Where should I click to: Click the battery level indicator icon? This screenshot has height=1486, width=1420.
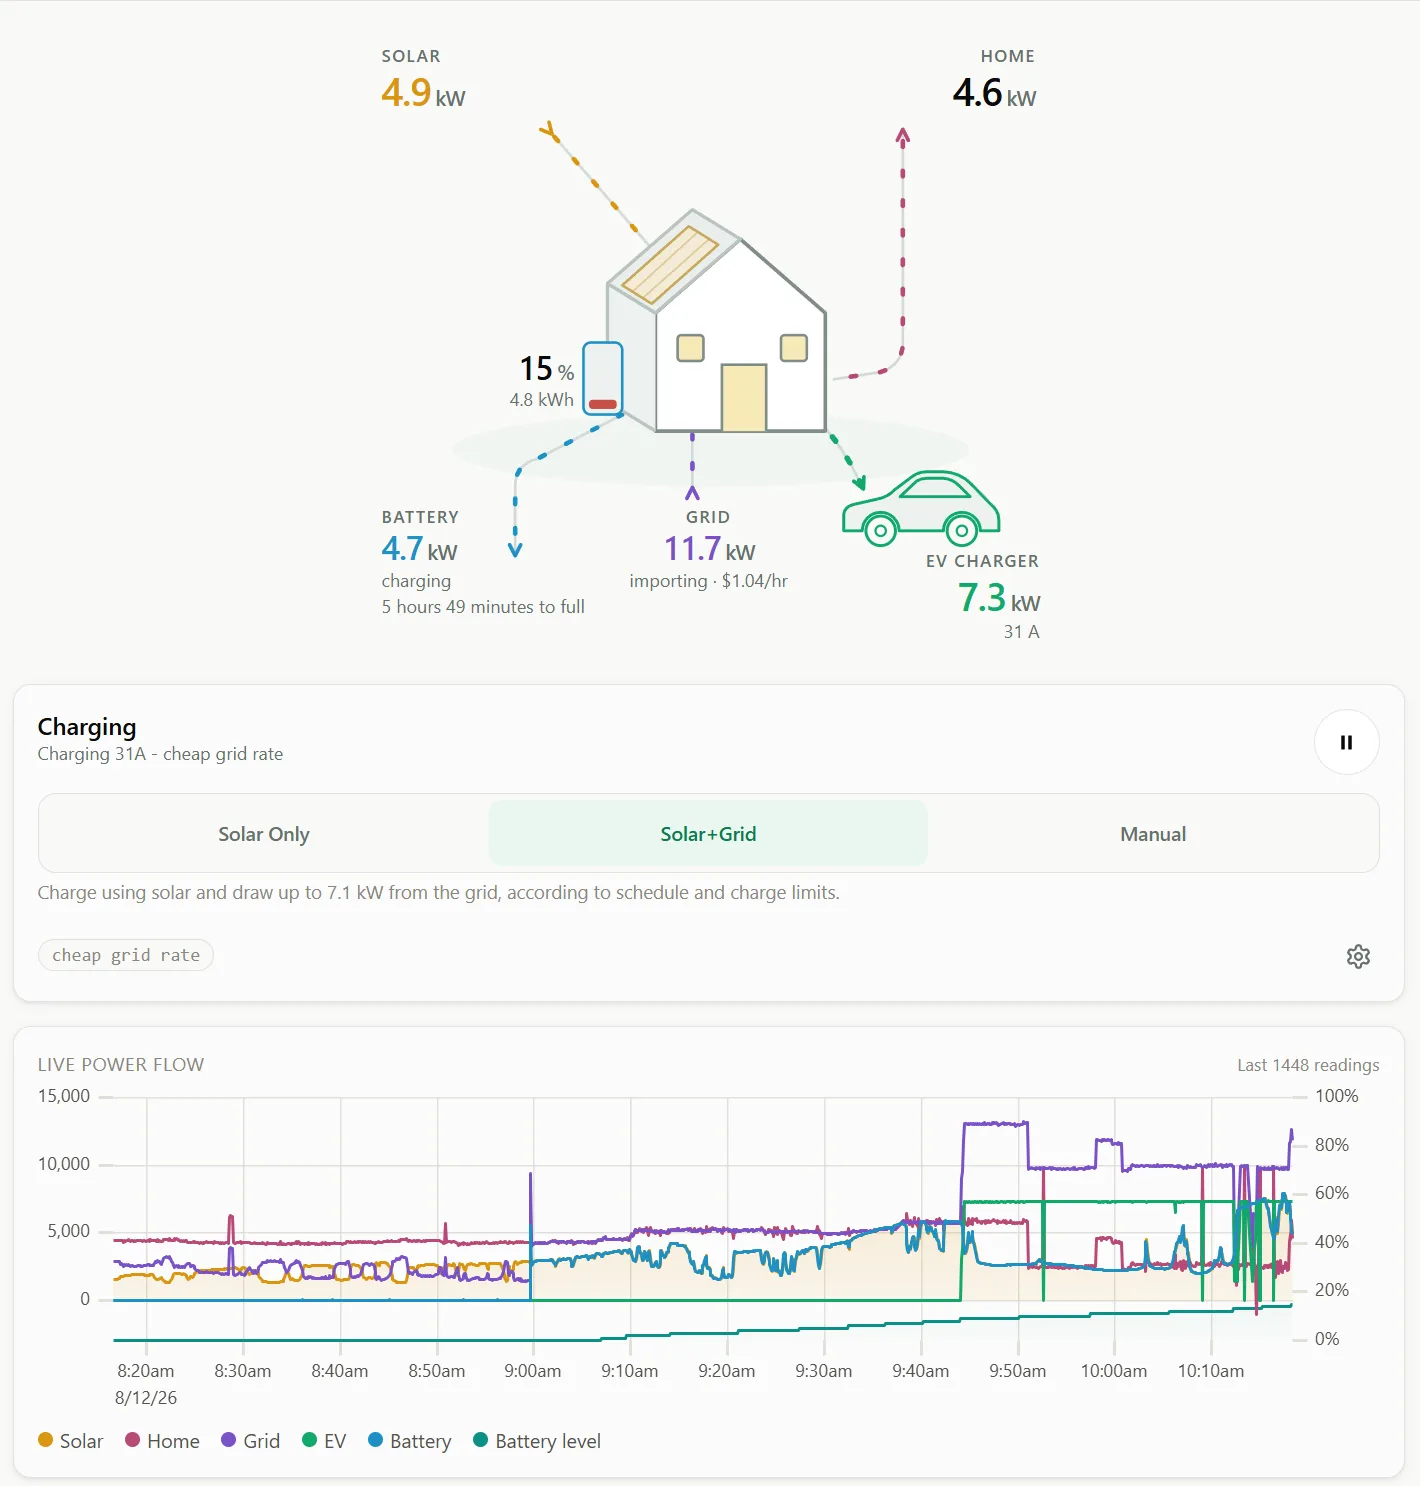point(603,378)
